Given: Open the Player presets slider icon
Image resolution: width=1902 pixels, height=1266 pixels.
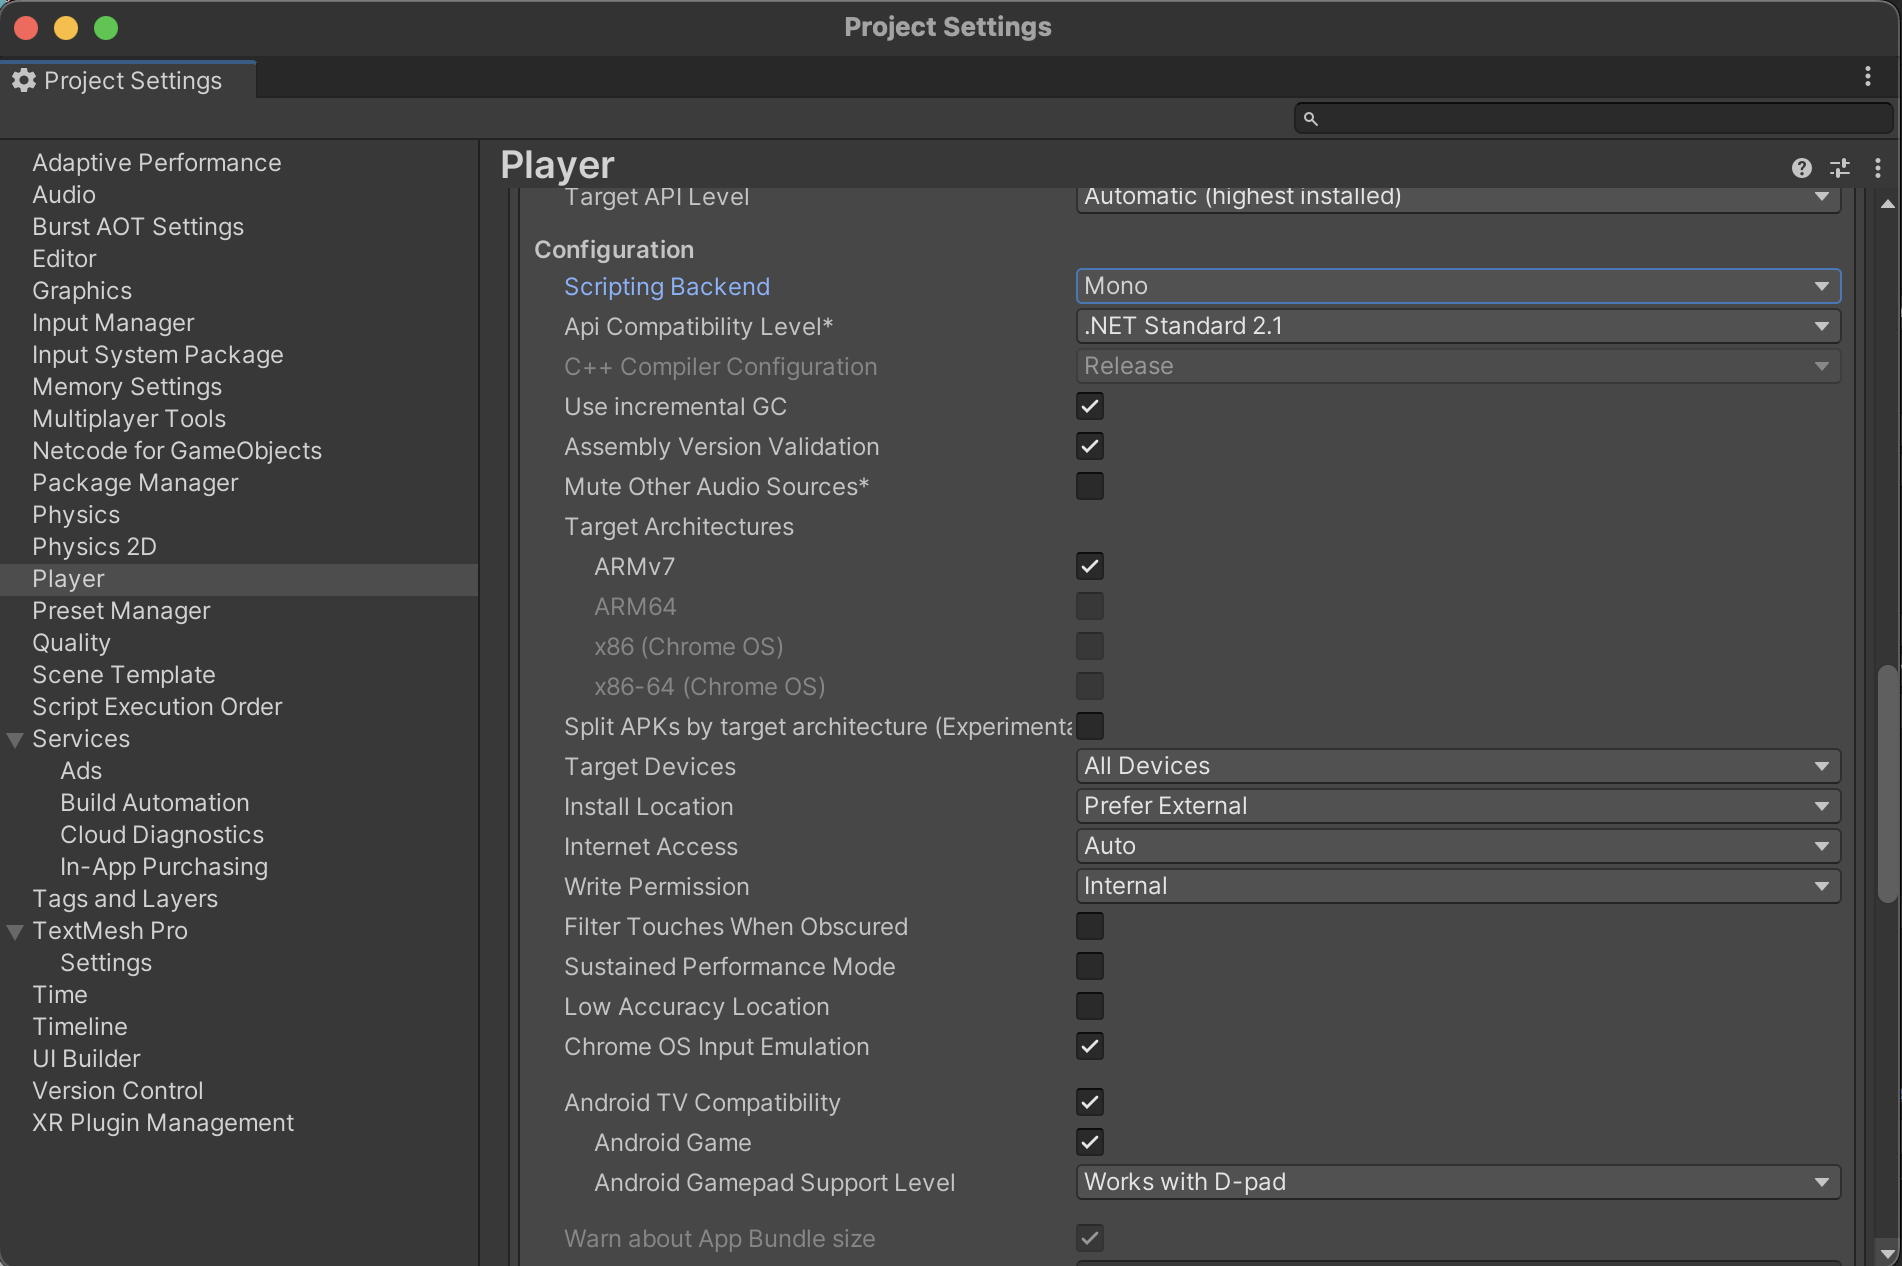Looking at the screenshot, I should (1839, 168).
